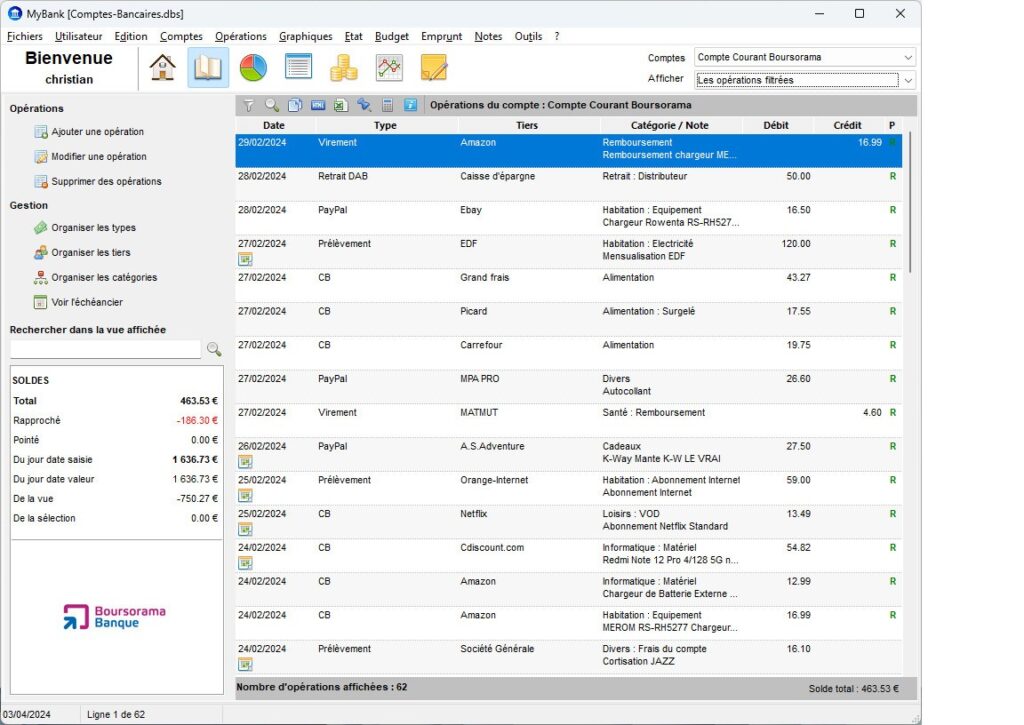
Task: Open the Budget menu
Action: click(392, 37)
